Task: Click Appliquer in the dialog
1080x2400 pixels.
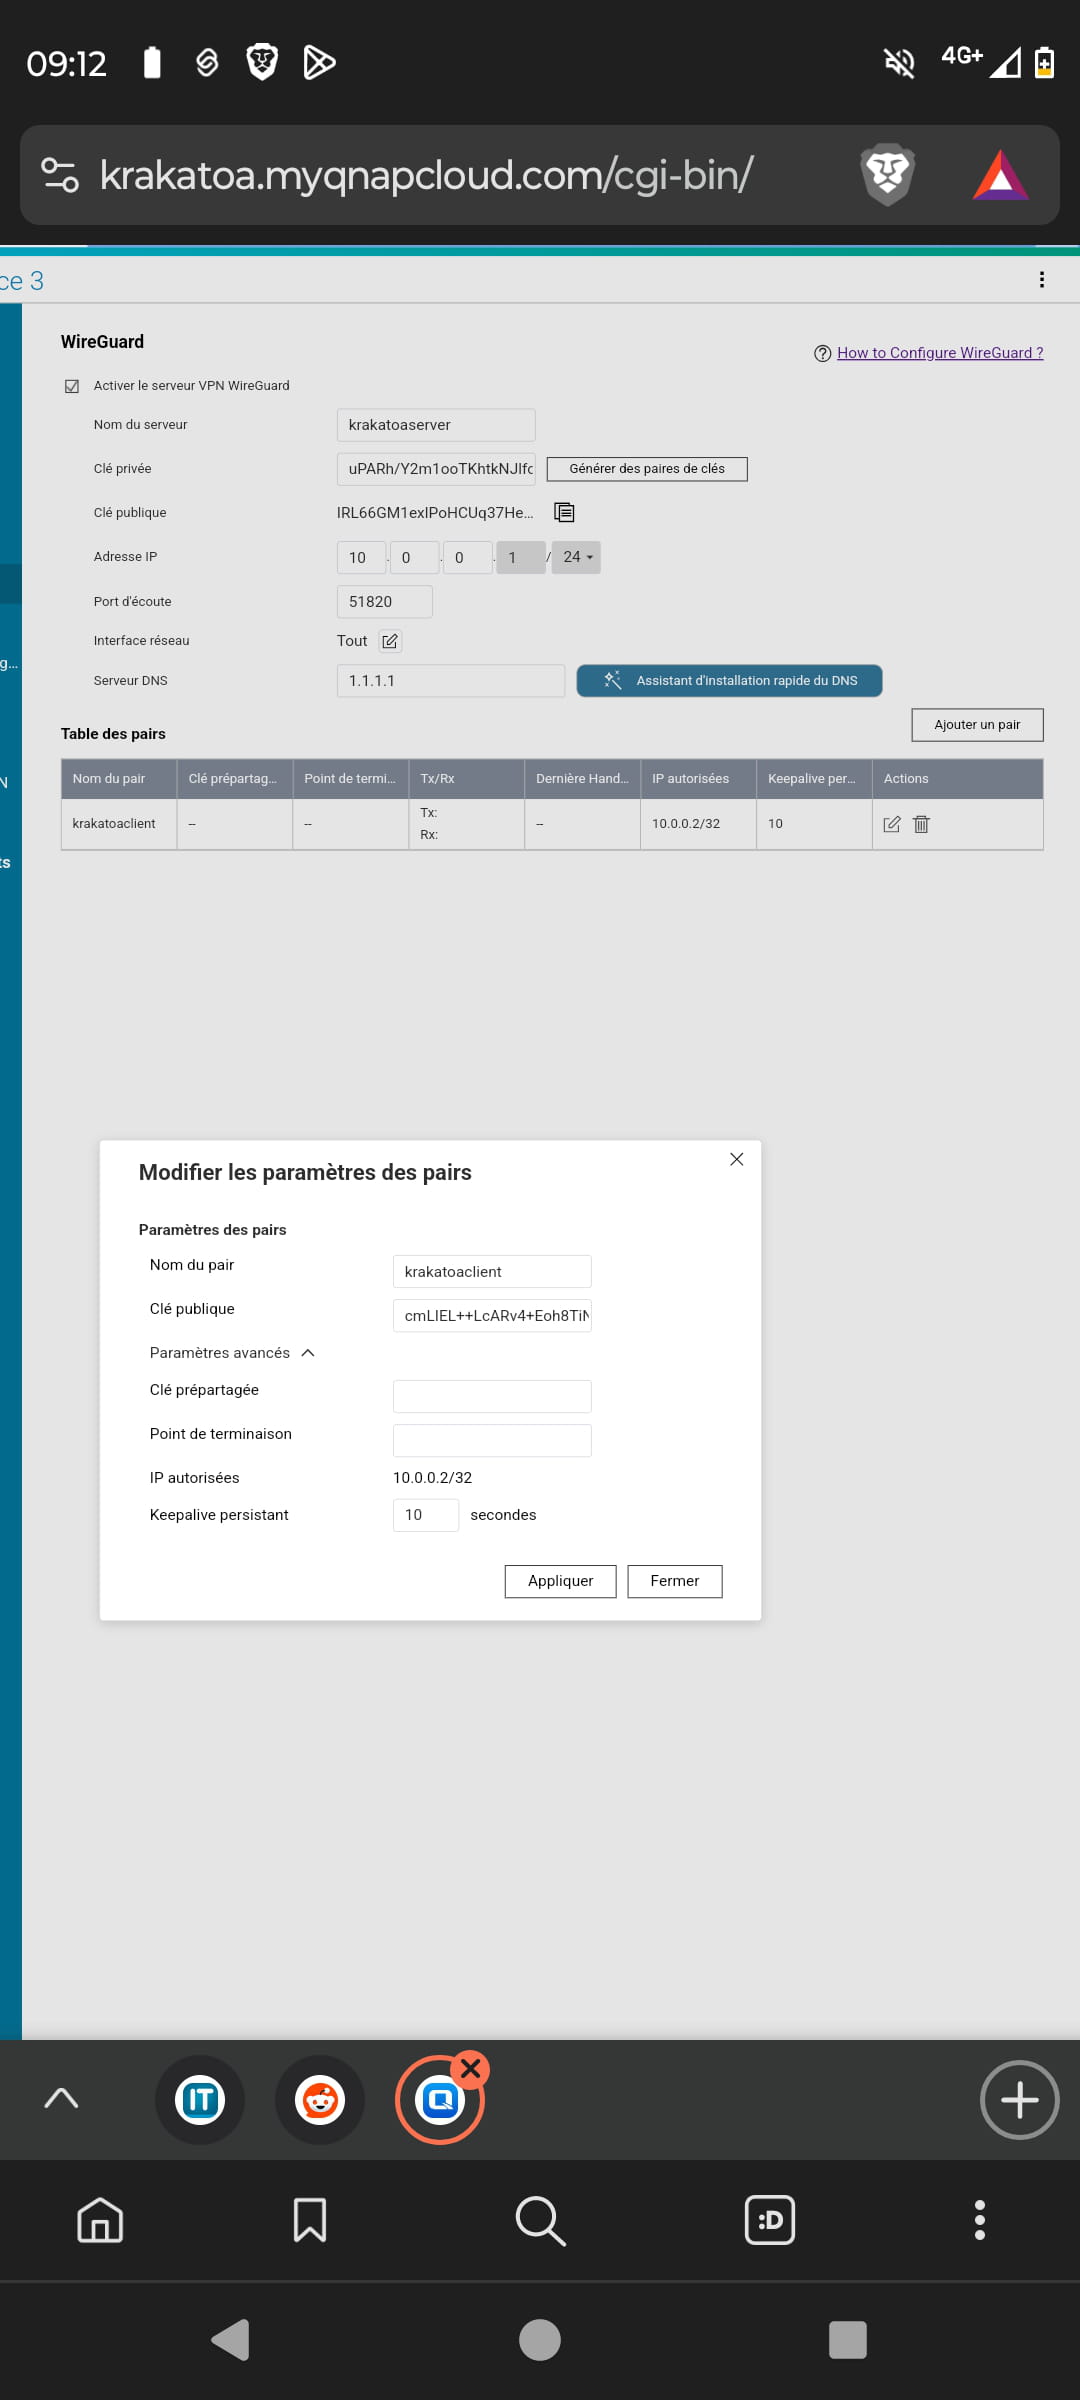Action: click(x=560, y=1581)
